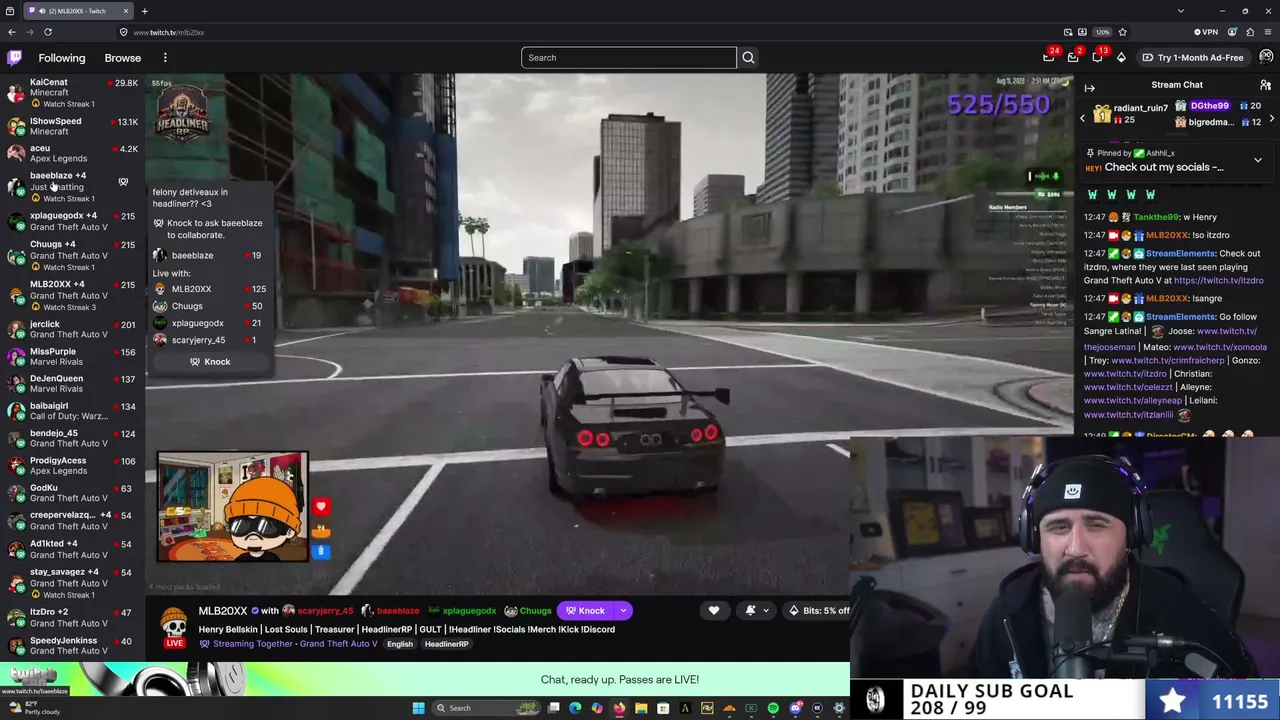Open ProdigyAces channel in sidebar
This screenshot has width=1280, height=720.
click(x=72, y=465)
